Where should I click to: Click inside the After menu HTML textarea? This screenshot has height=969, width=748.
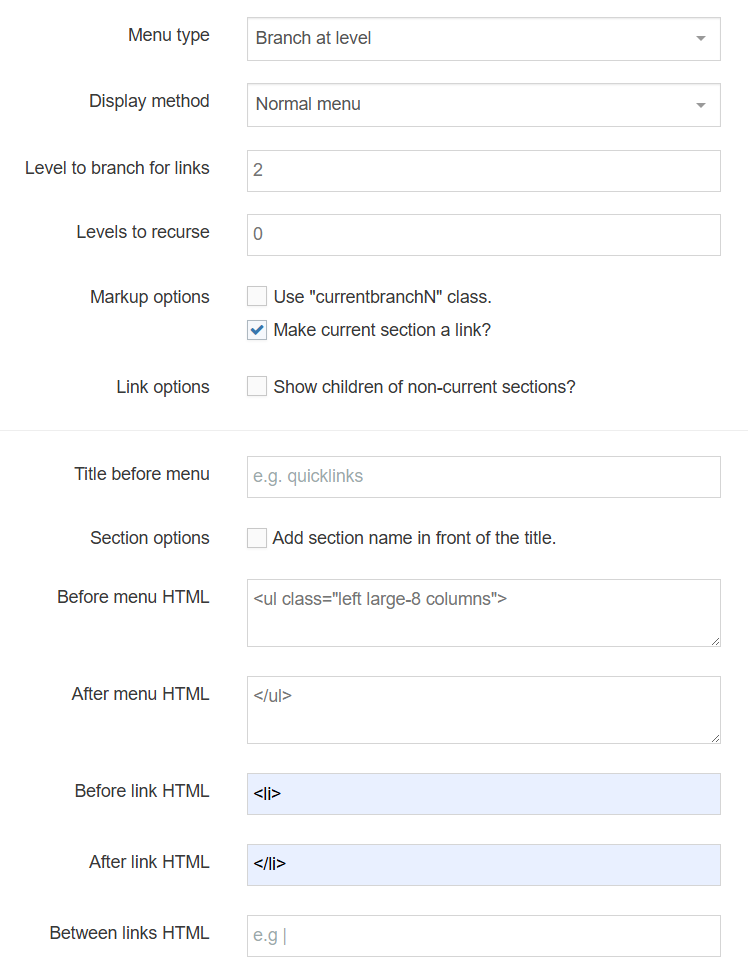tap(483, 710)
